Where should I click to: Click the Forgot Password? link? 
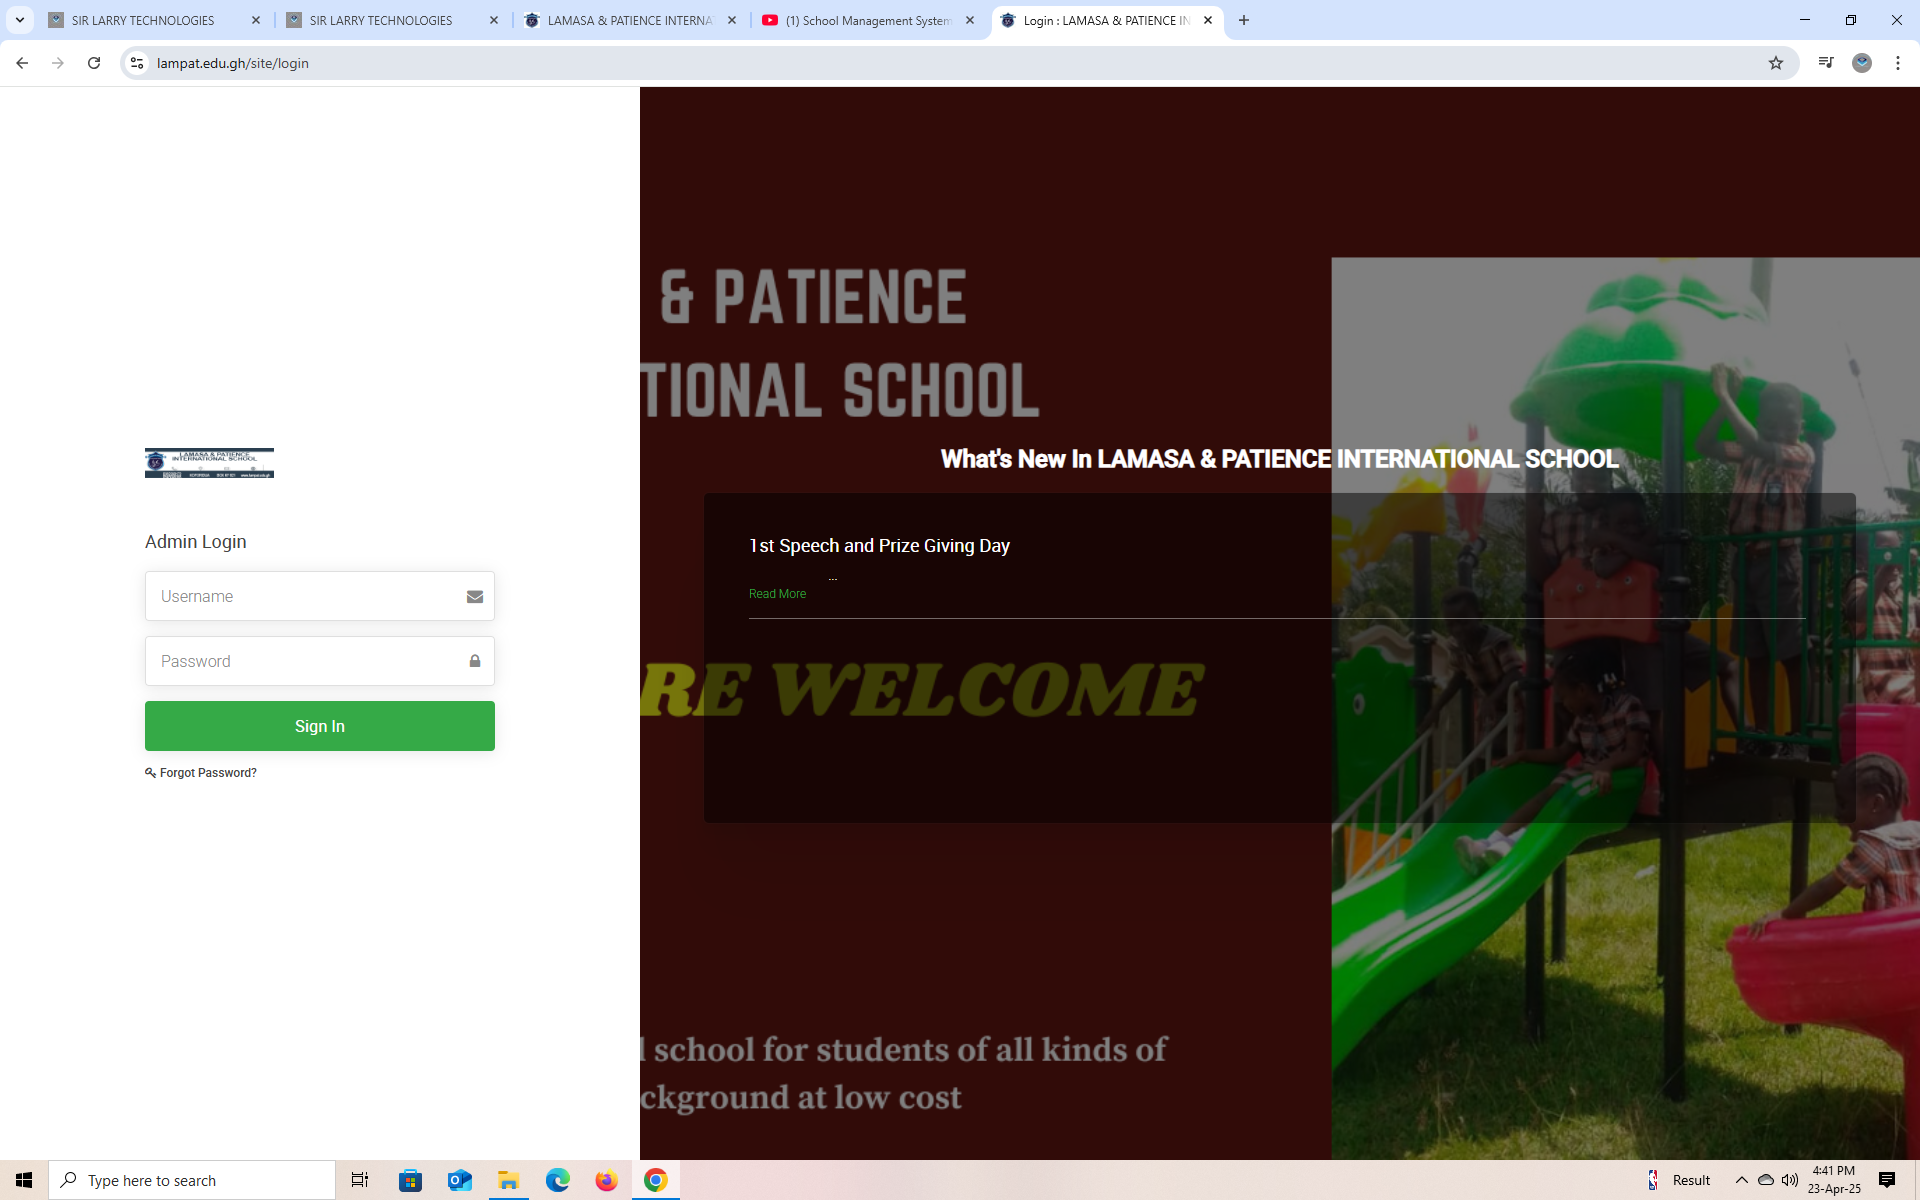tap(208, 773)
